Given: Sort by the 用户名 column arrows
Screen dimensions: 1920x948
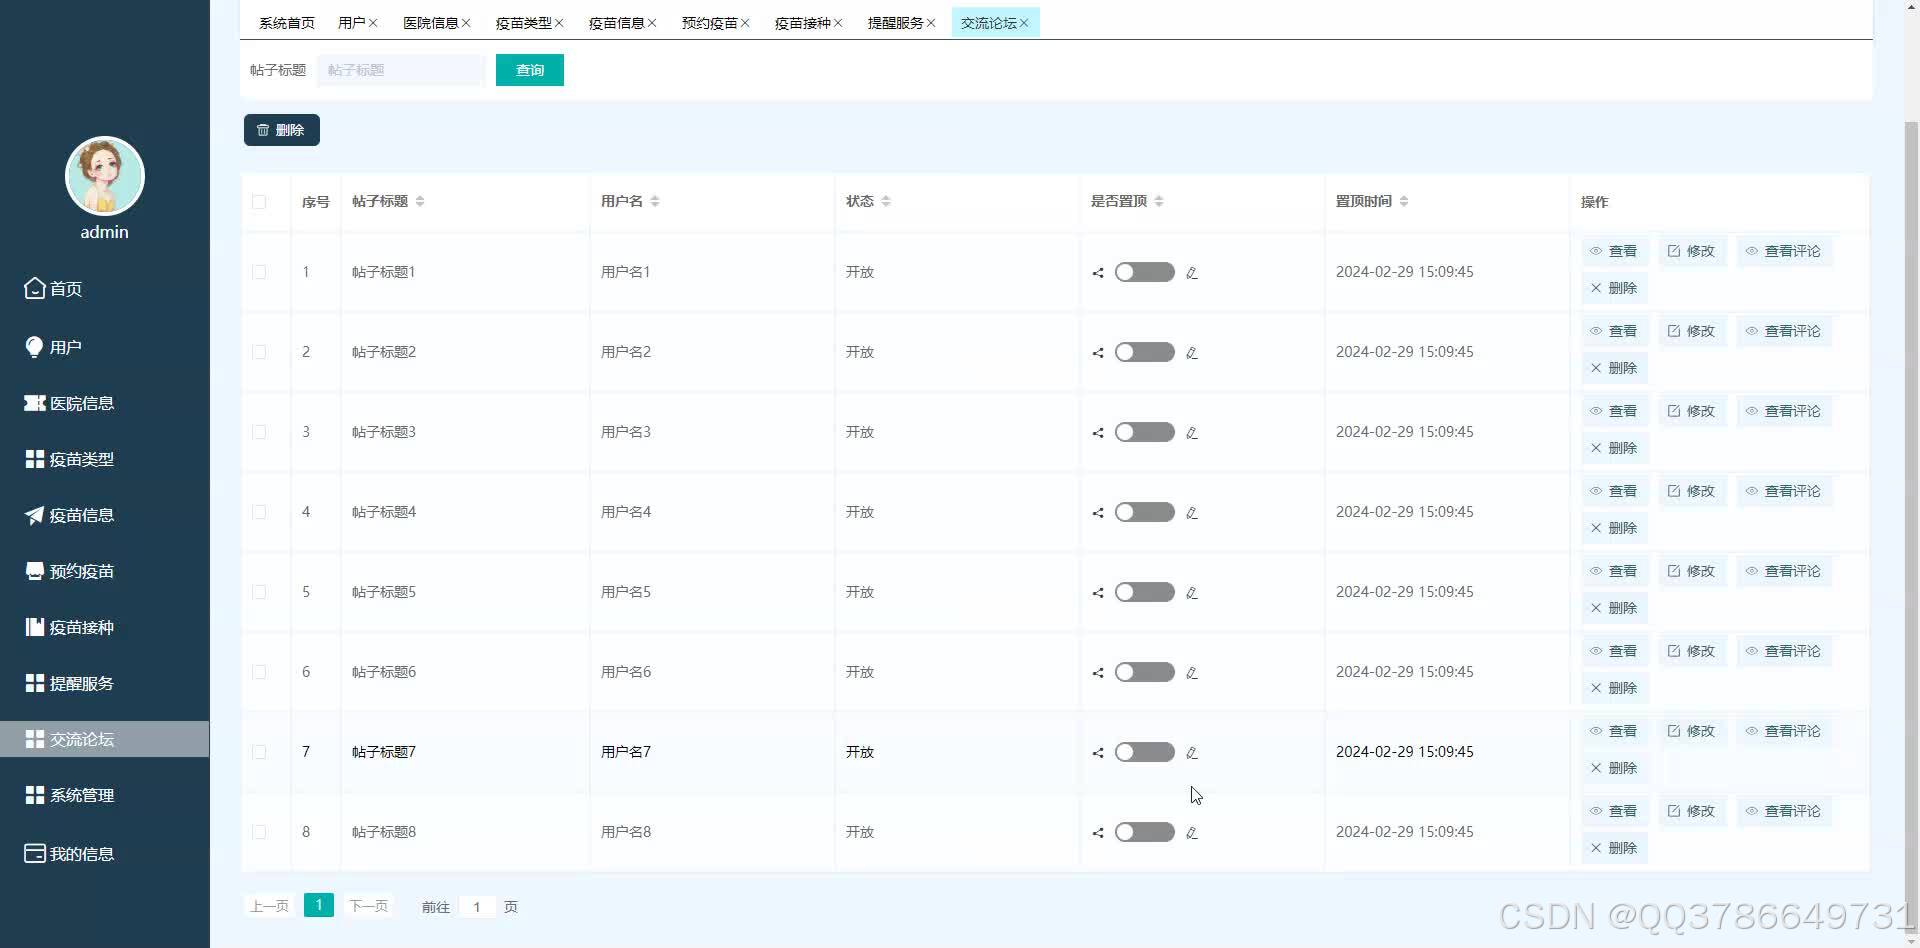Looking at the screenshot, I should click(x=655, y=201).
